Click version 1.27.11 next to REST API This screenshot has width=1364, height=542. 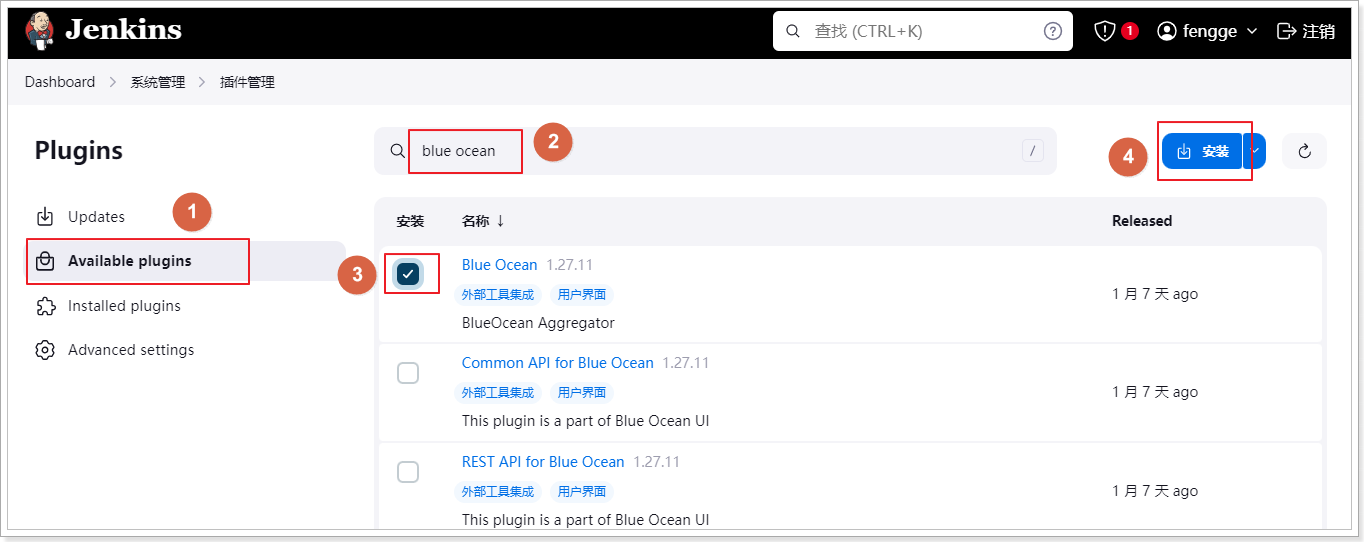657,462
